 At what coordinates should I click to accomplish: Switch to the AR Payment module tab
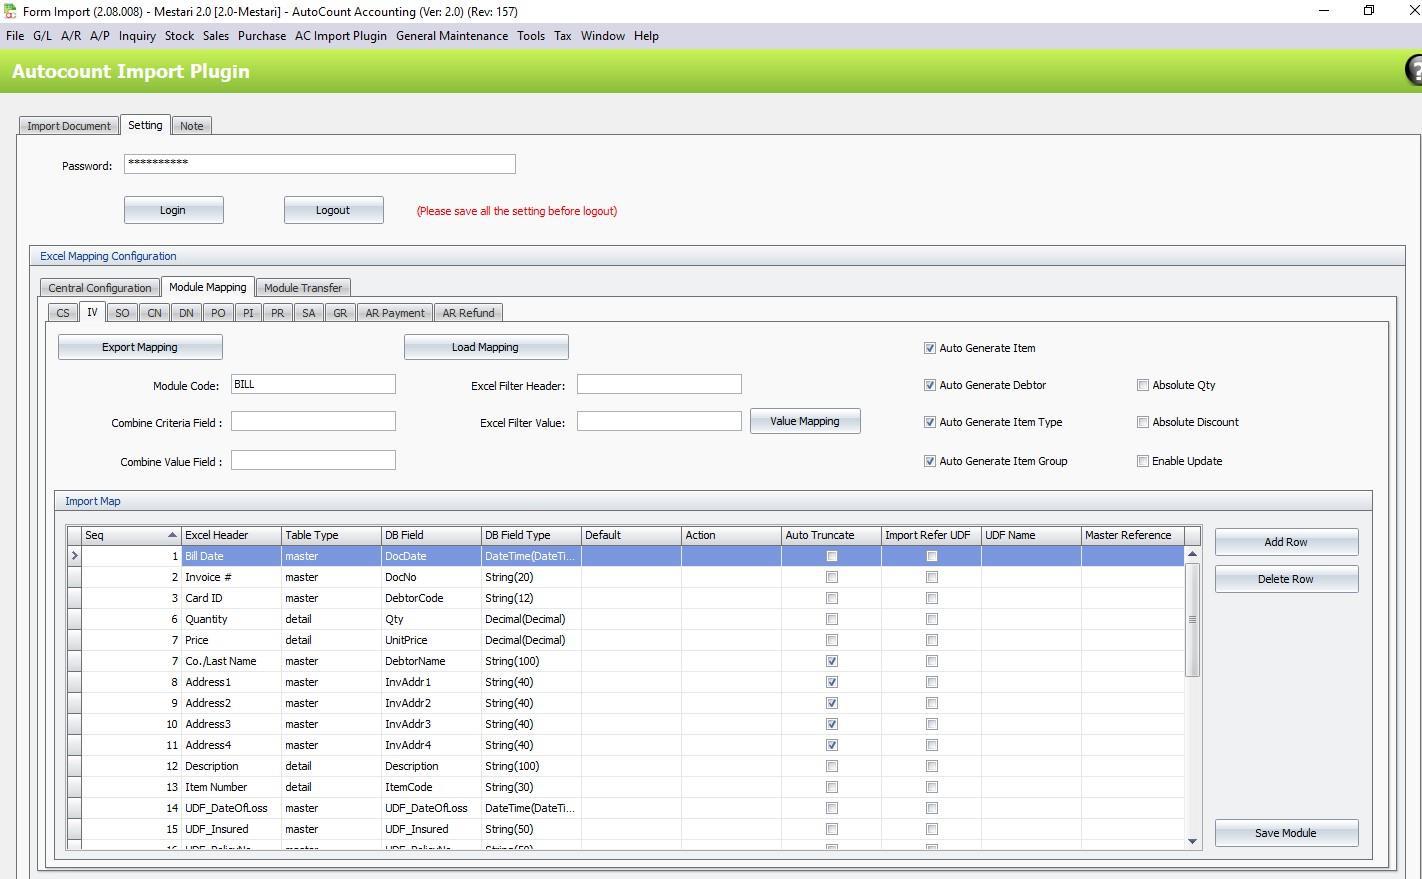(394, 312)
